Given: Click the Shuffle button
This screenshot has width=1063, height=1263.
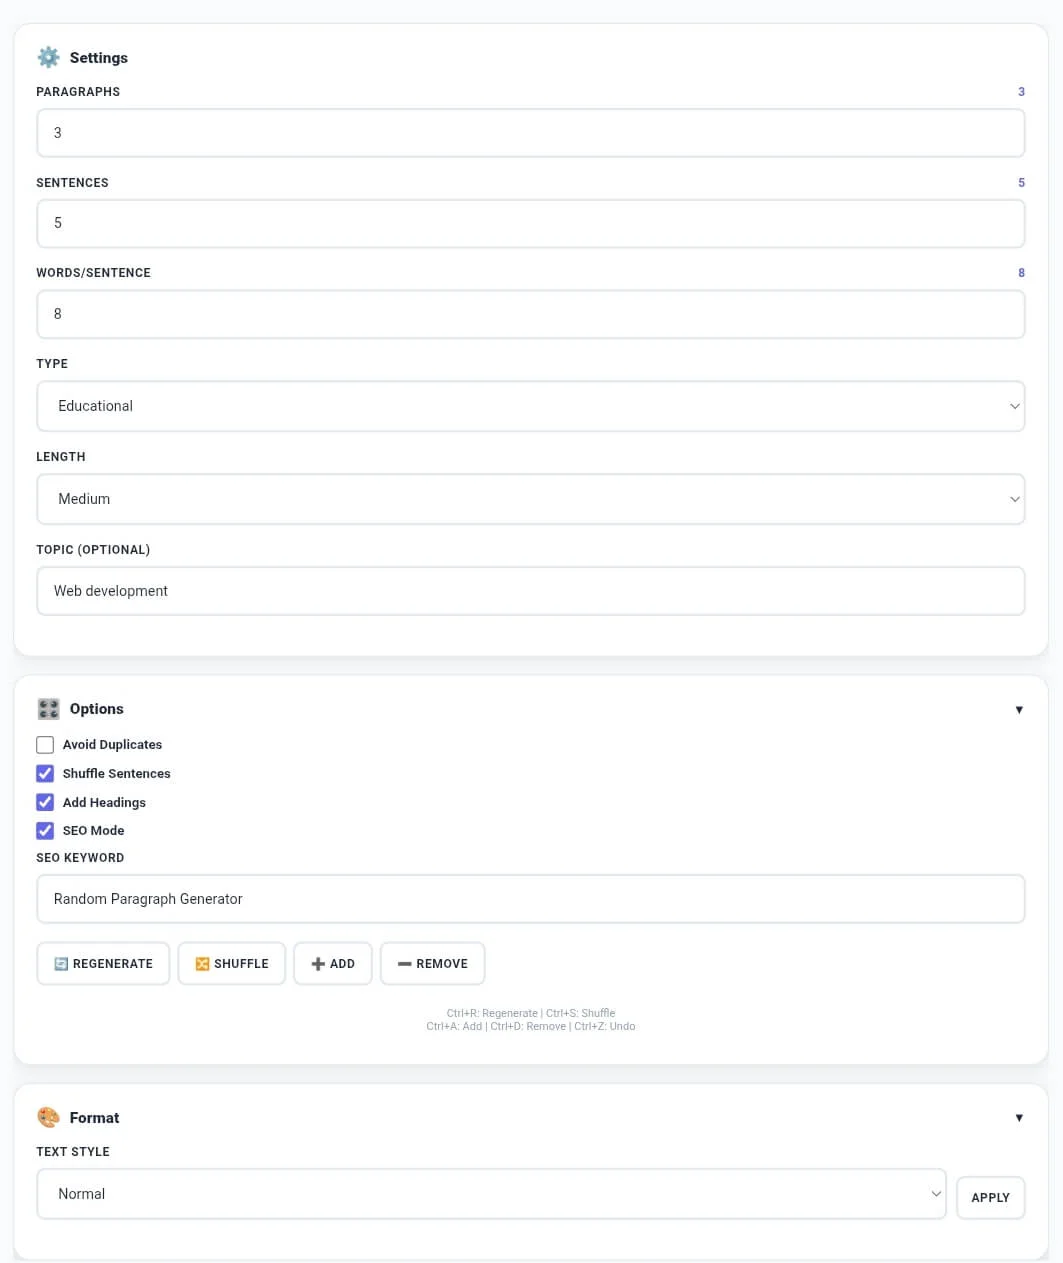Looking at the screenshot, I should [x=231, y=963].
